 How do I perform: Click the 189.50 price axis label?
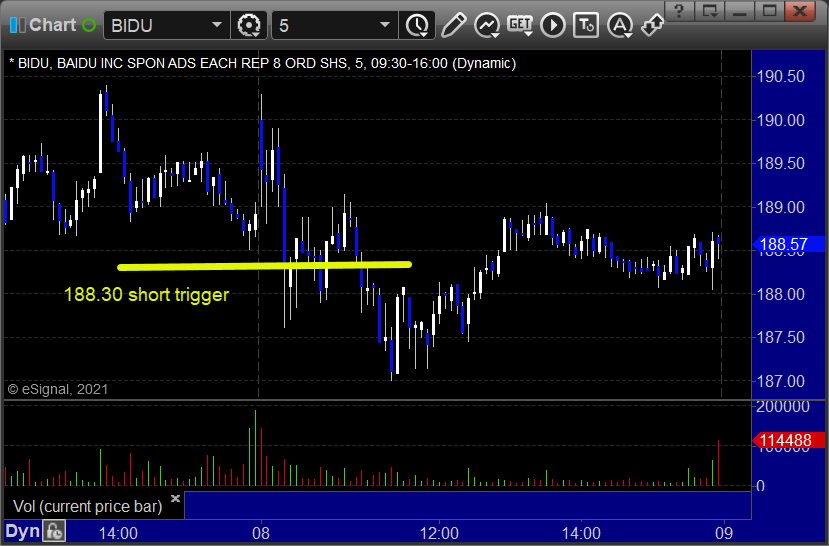point(781,163)
